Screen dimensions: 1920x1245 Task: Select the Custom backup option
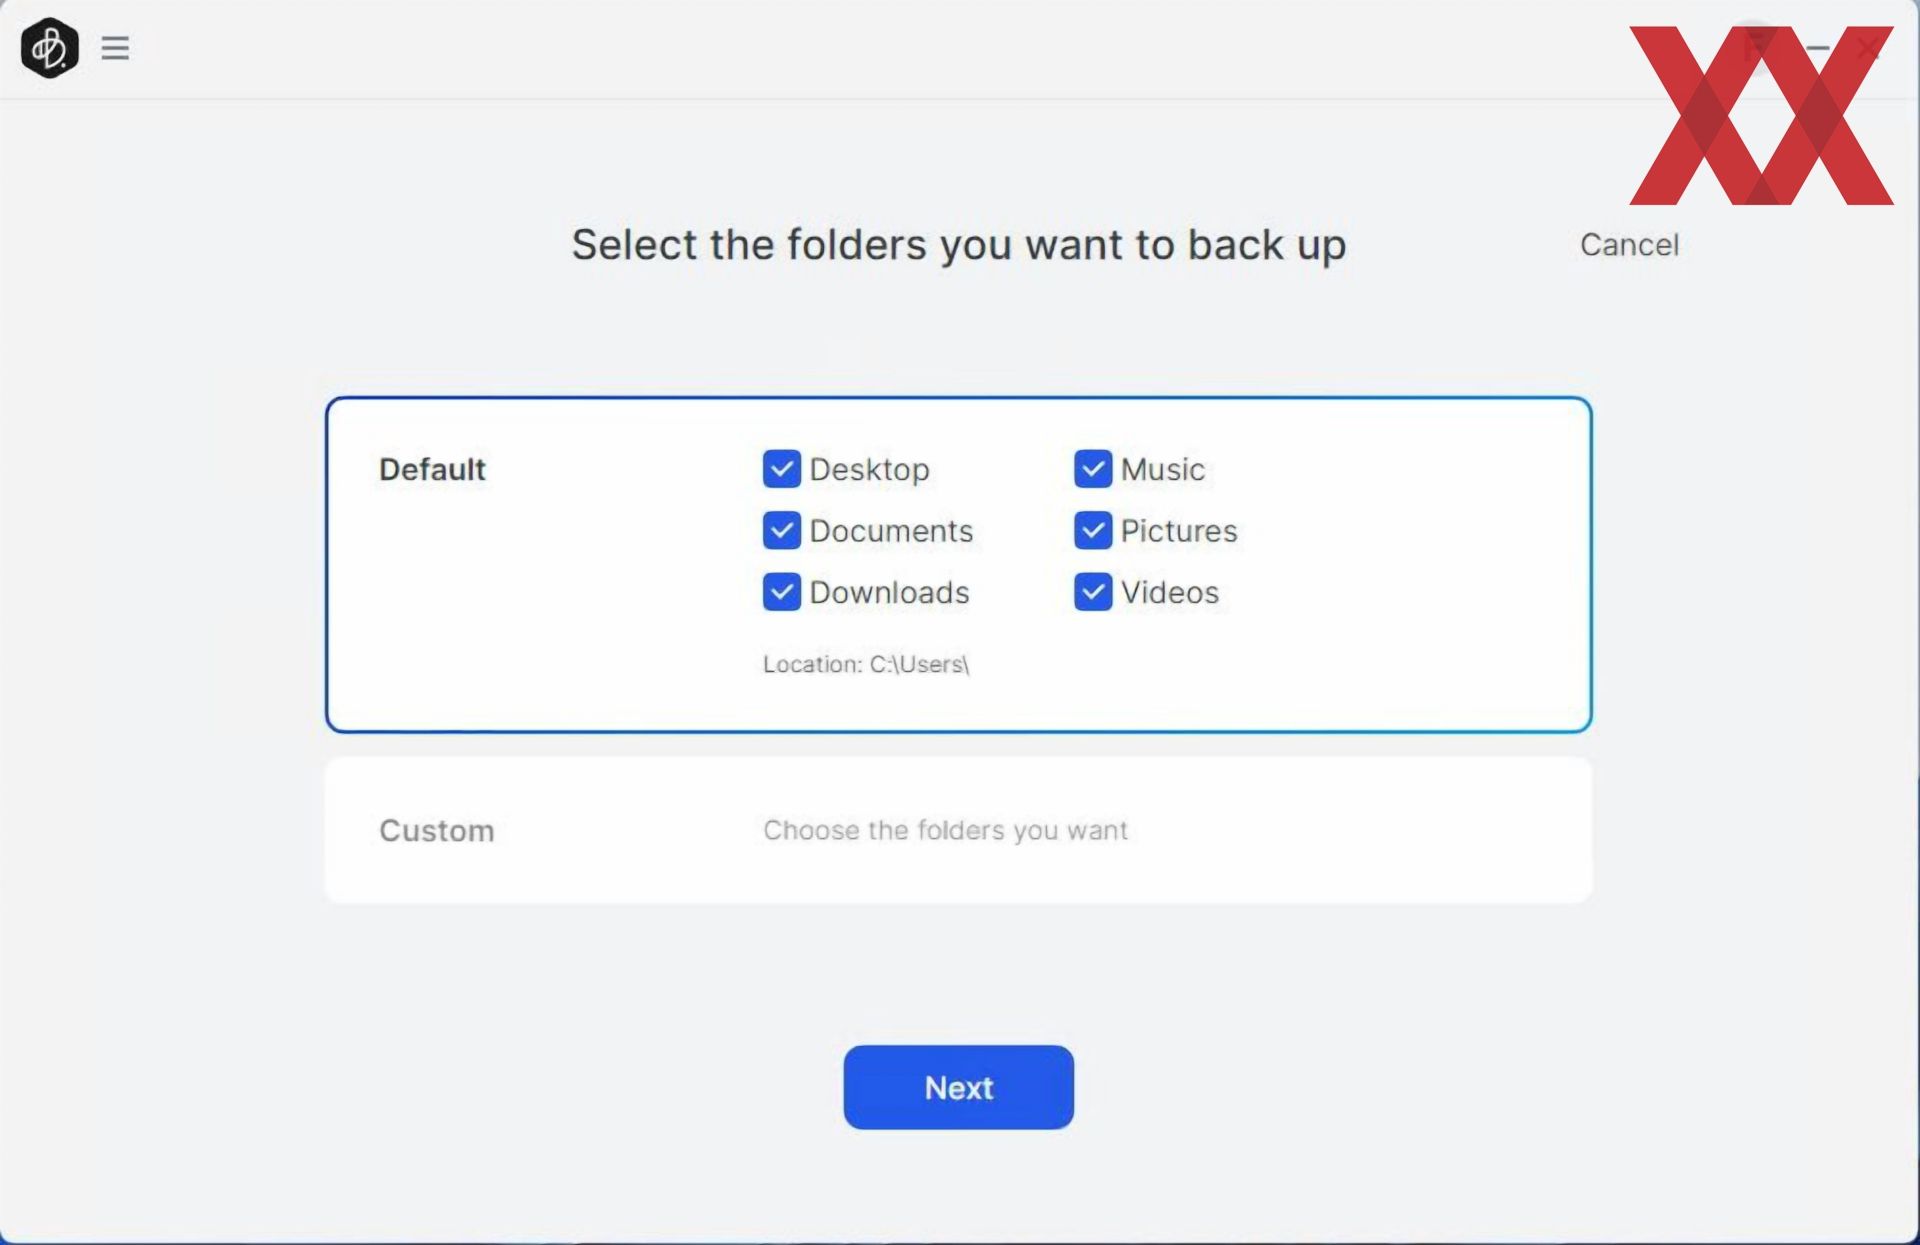(x=958, y=830)
